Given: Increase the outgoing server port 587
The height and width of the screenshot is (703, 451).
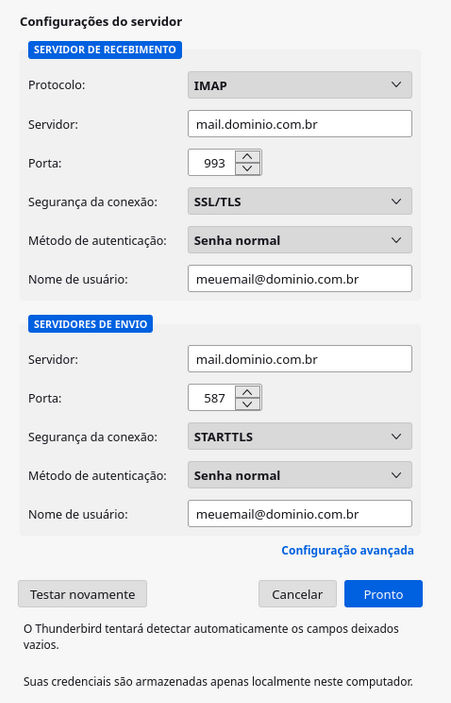Looking at the screenshot, I should [247, 391].
